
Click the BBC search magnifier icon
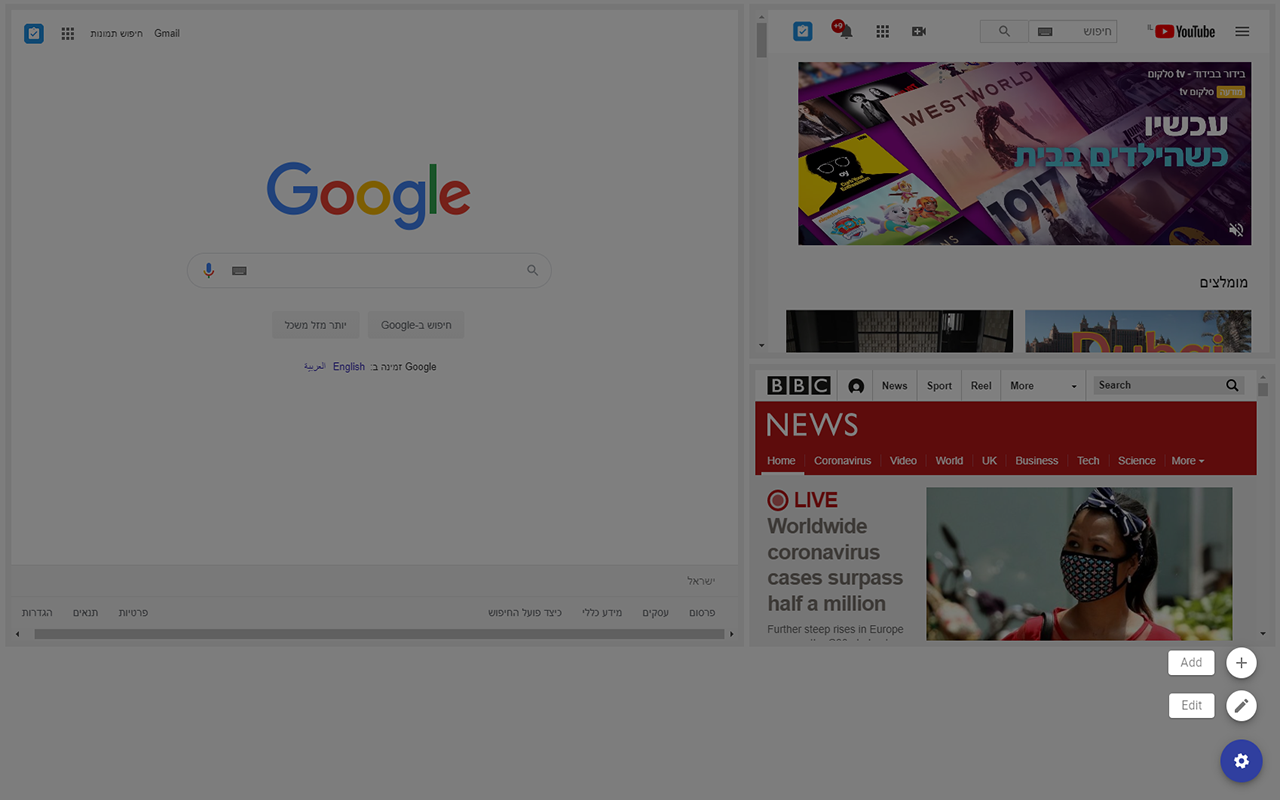(x=1232, y=385)
